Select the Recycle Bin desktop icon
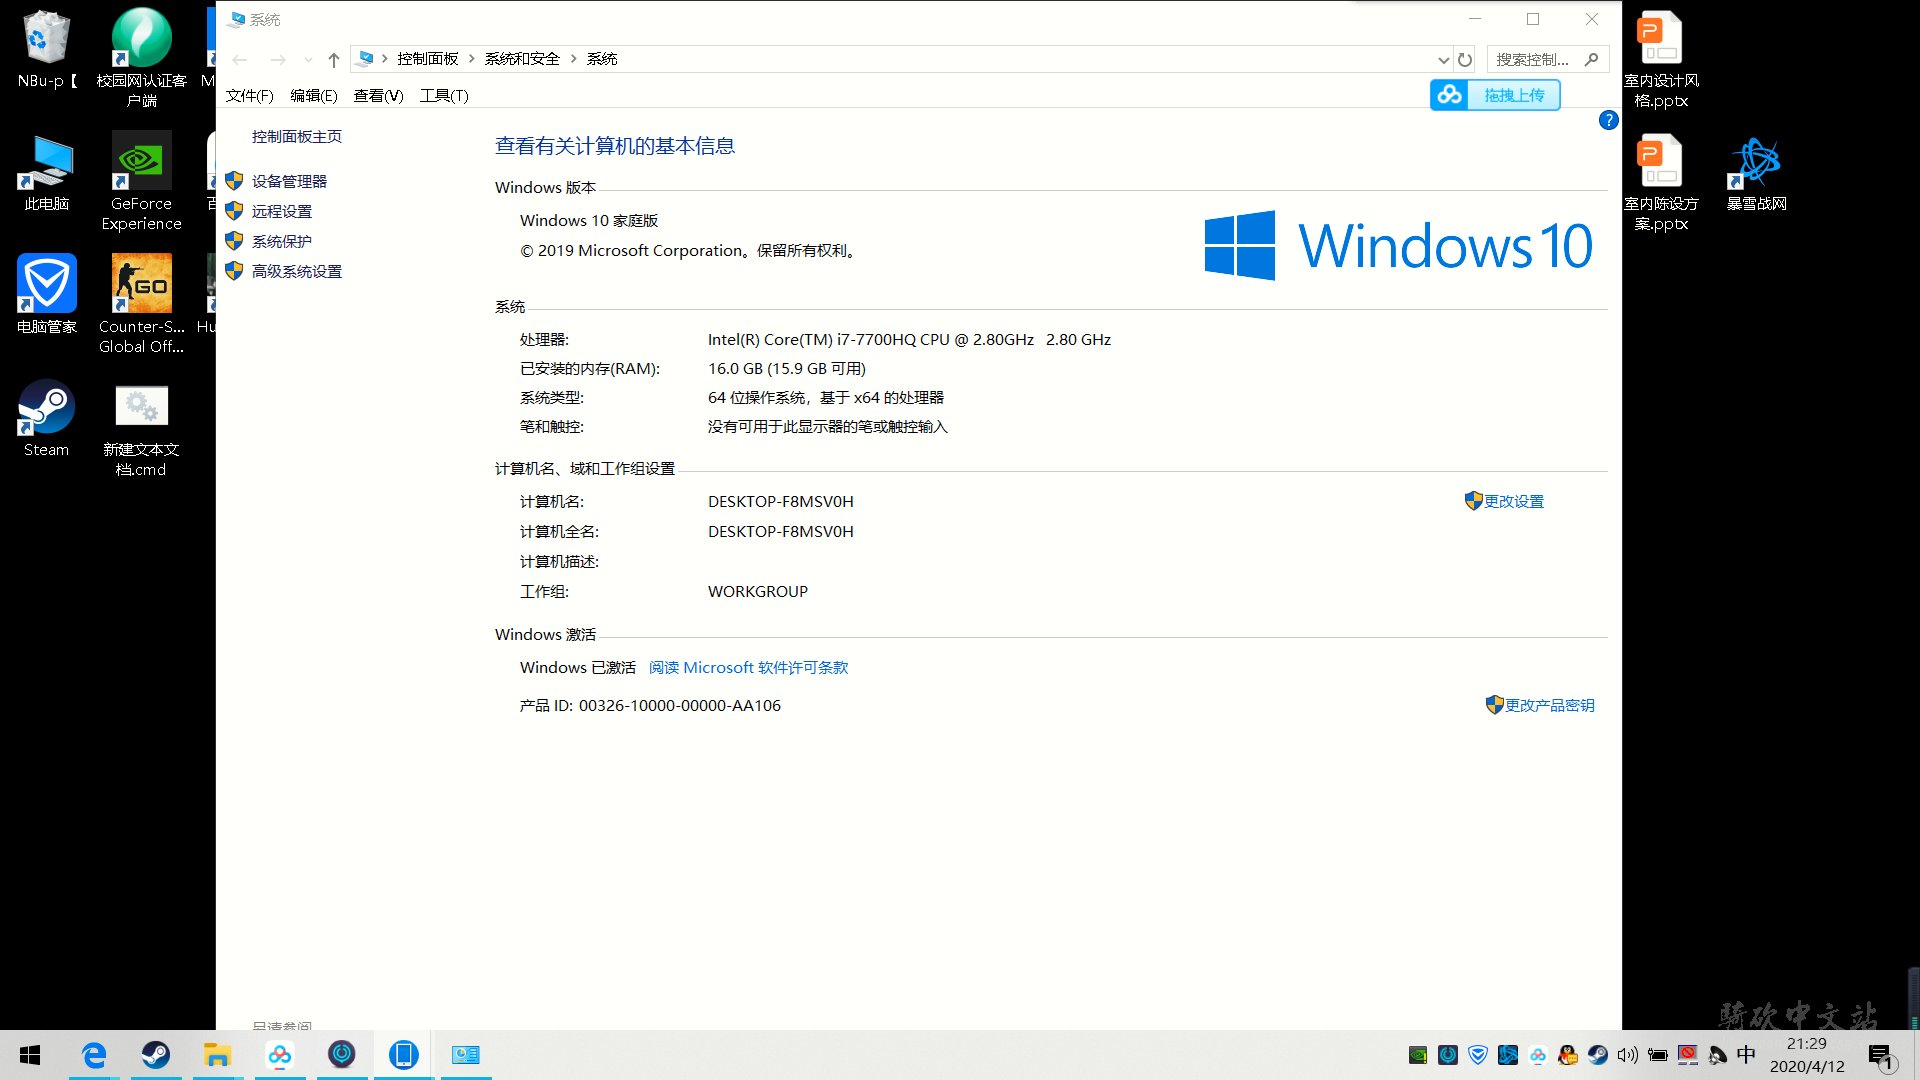This screenshot has width=1920, height=1080. (46, 48)
